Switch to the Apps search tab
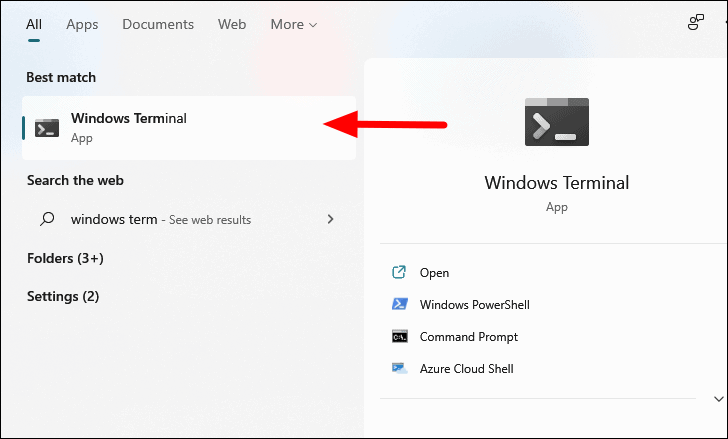This screenshot has width=728, height=439. coord(82,24)
